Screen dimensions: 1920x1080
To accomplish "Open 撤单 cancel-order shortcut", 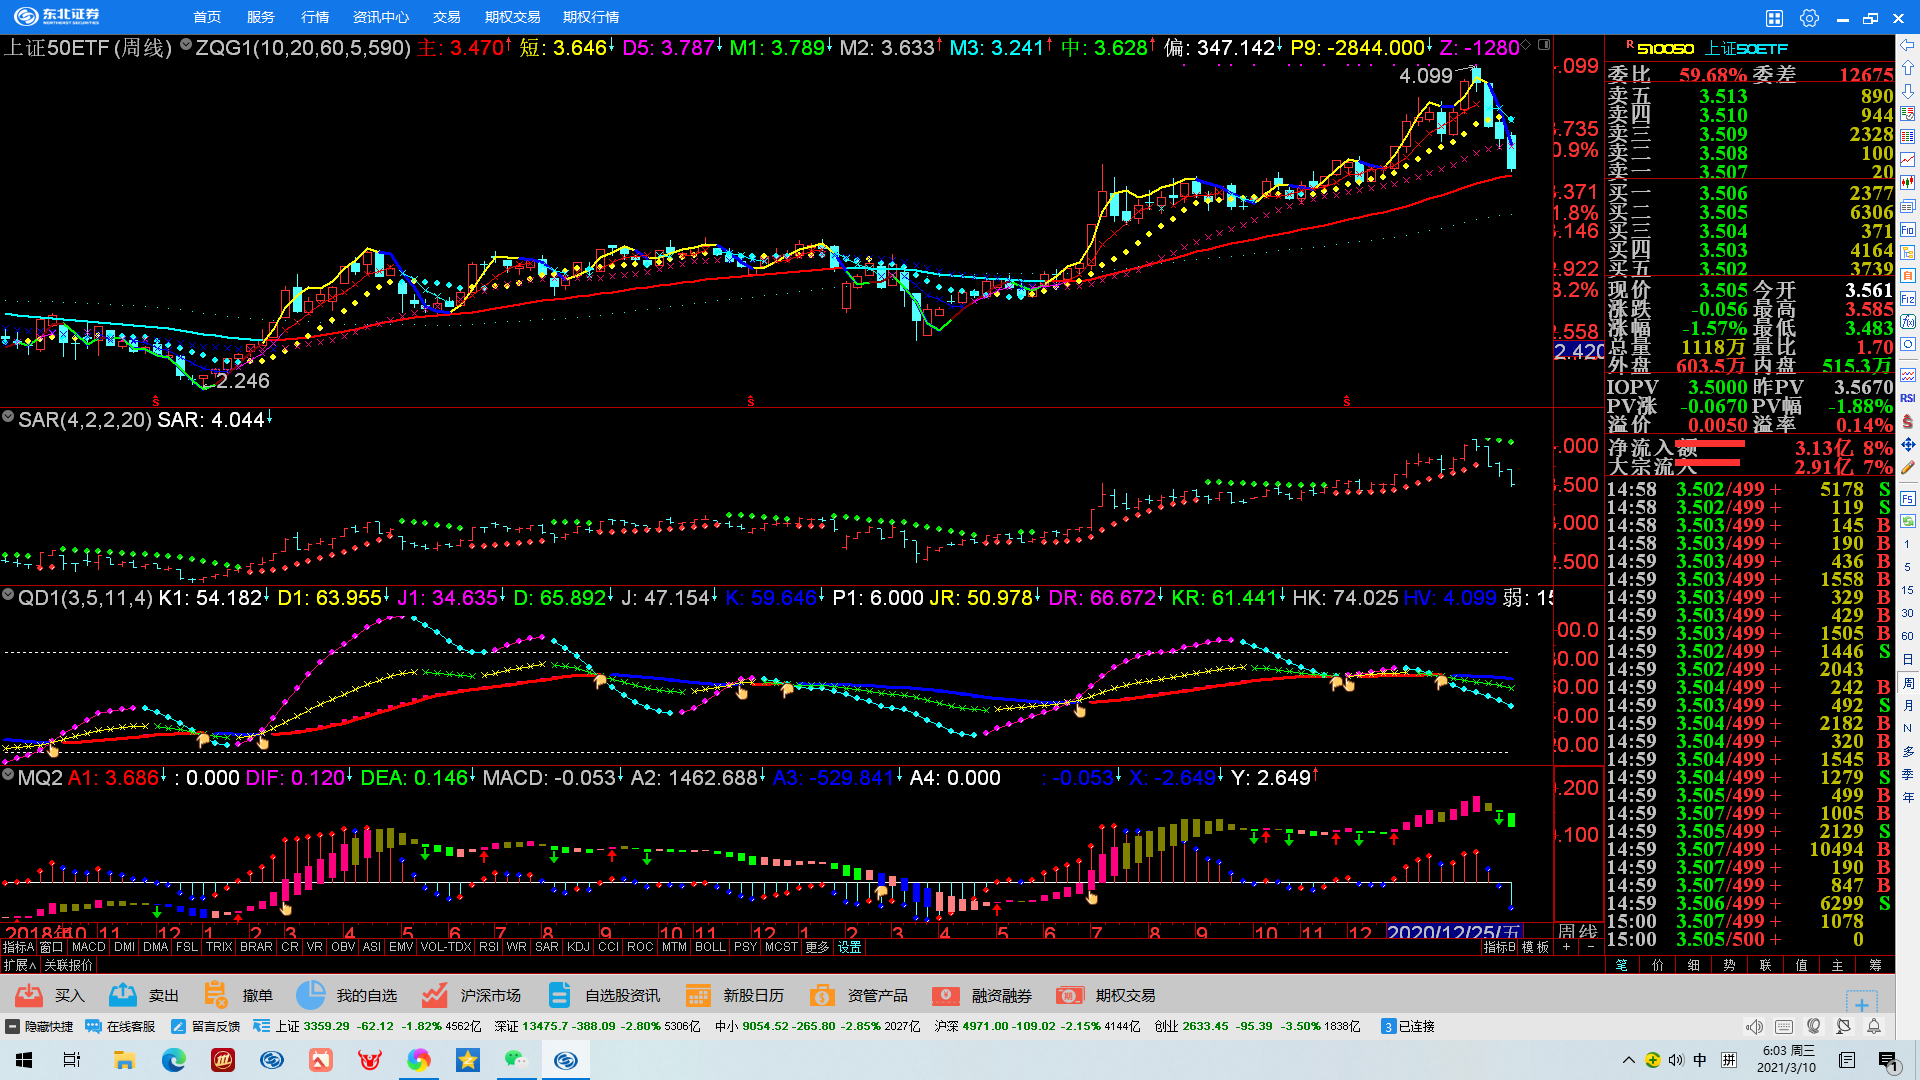I will pyautogui.click(x=216, y=995).
